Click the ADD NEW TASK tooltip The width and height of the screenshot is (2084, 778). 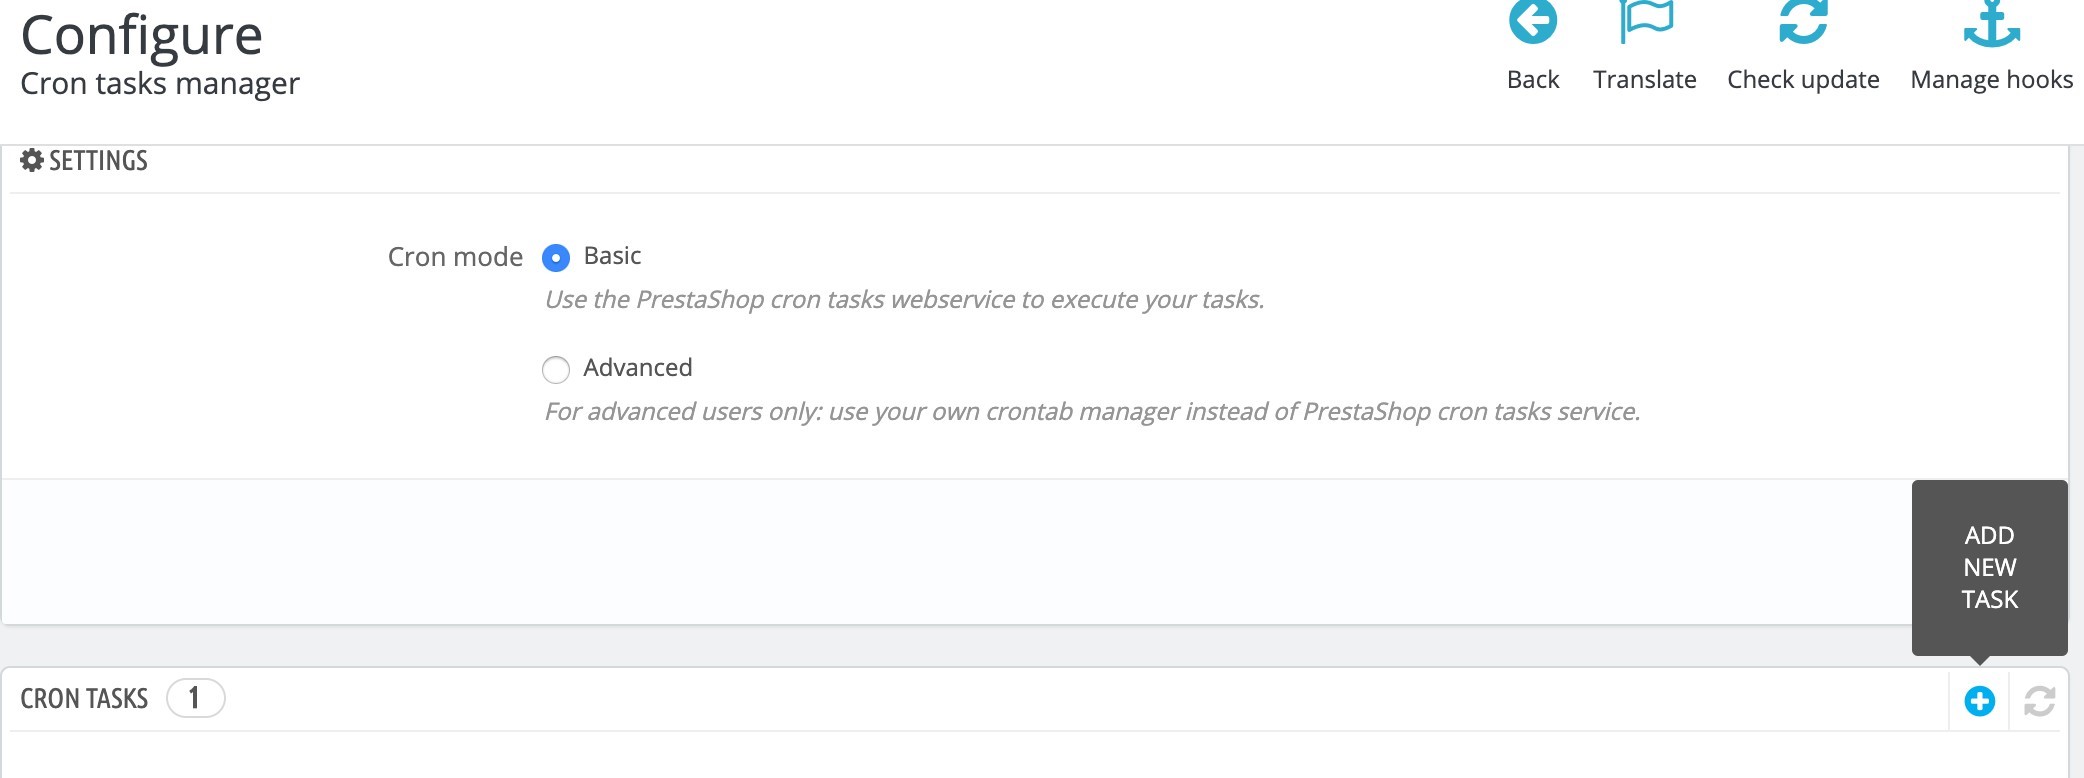click(1989, 567)
